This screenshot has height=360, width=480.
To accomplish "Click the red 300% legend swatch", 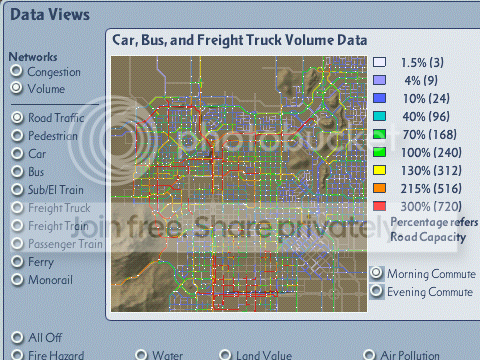I will pyautogui.click(x=380, y=206).
